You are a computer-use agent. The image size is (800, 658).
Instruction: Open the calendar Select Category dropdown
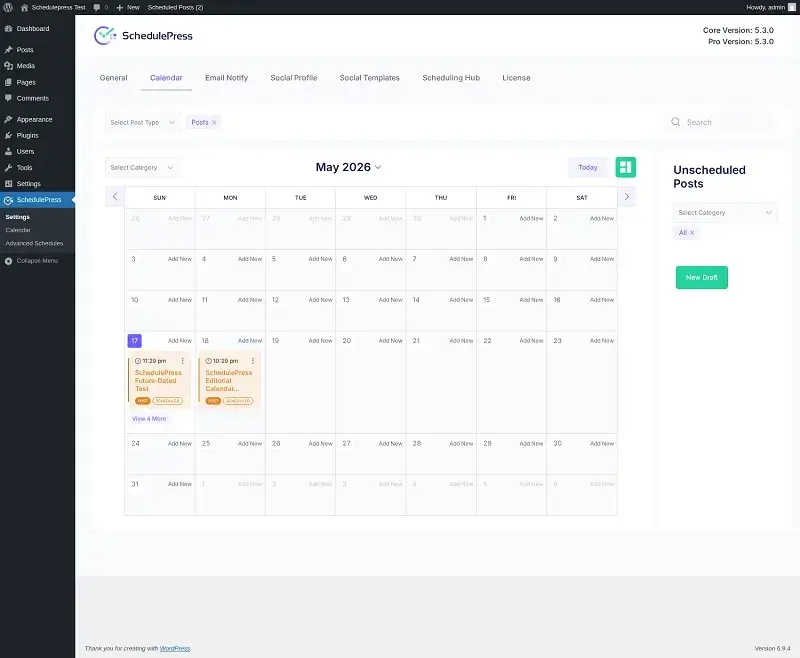(142, 167)
